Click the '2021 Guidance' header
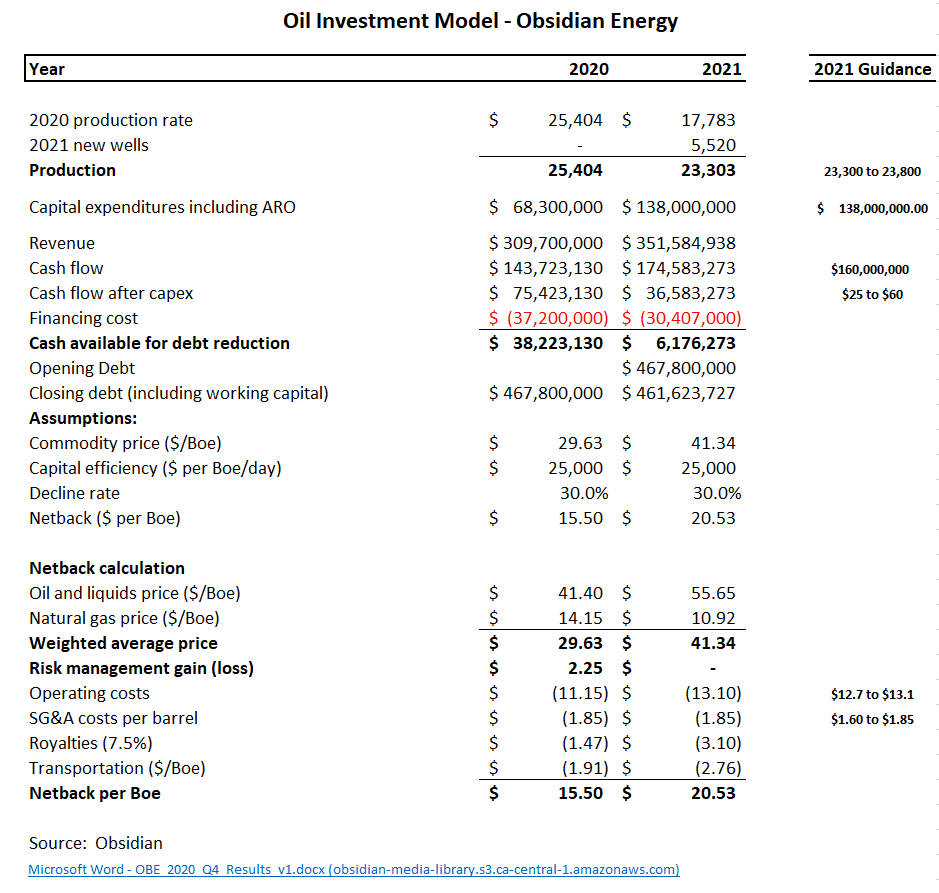The height and width of the screenshot is (893, 939). [873, 69]
